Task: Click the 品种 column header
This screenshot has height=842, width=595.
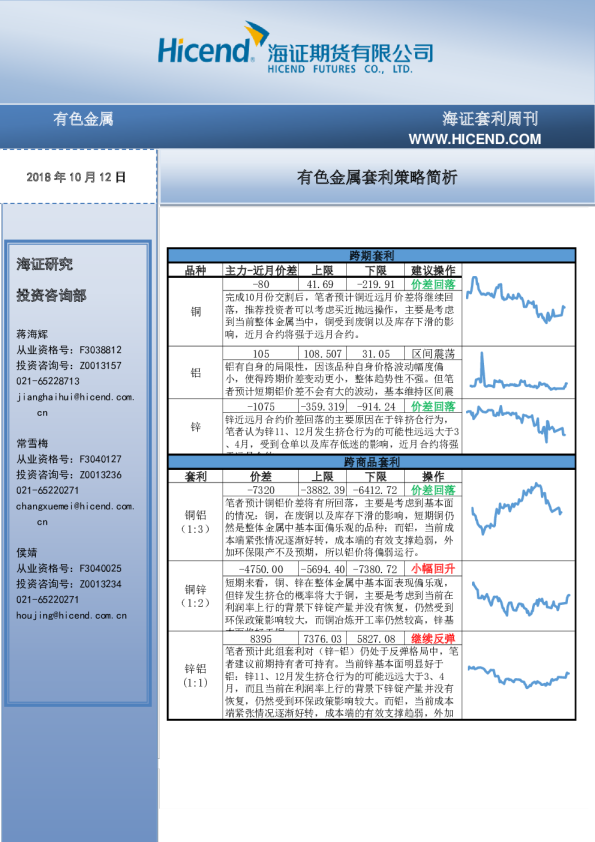Action: click(195, 271)
